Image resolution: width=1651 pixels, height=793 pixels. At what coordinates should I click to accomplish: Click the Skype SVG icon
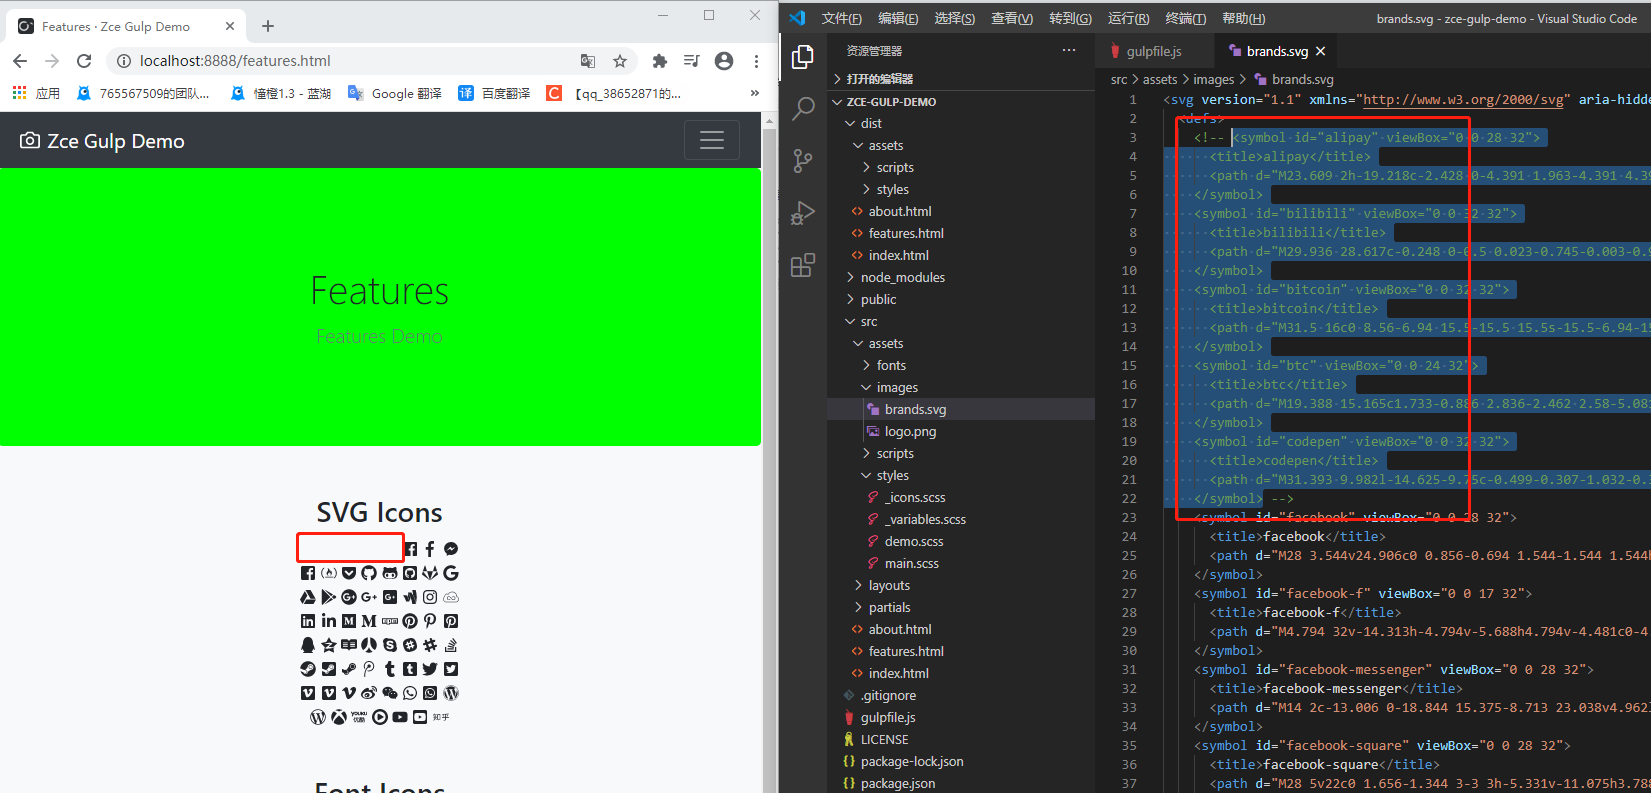tap(390, 645)
